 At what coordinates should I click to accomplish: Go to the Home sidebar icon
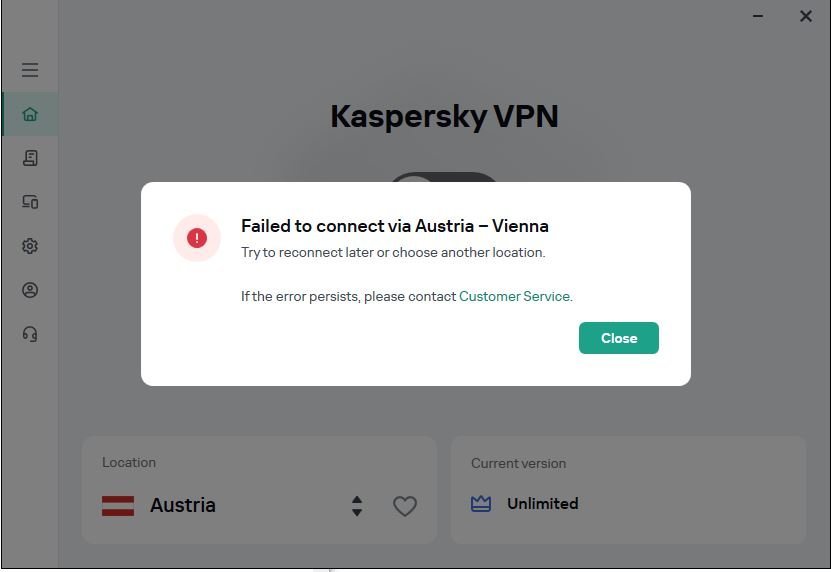[x=30, y=114]
